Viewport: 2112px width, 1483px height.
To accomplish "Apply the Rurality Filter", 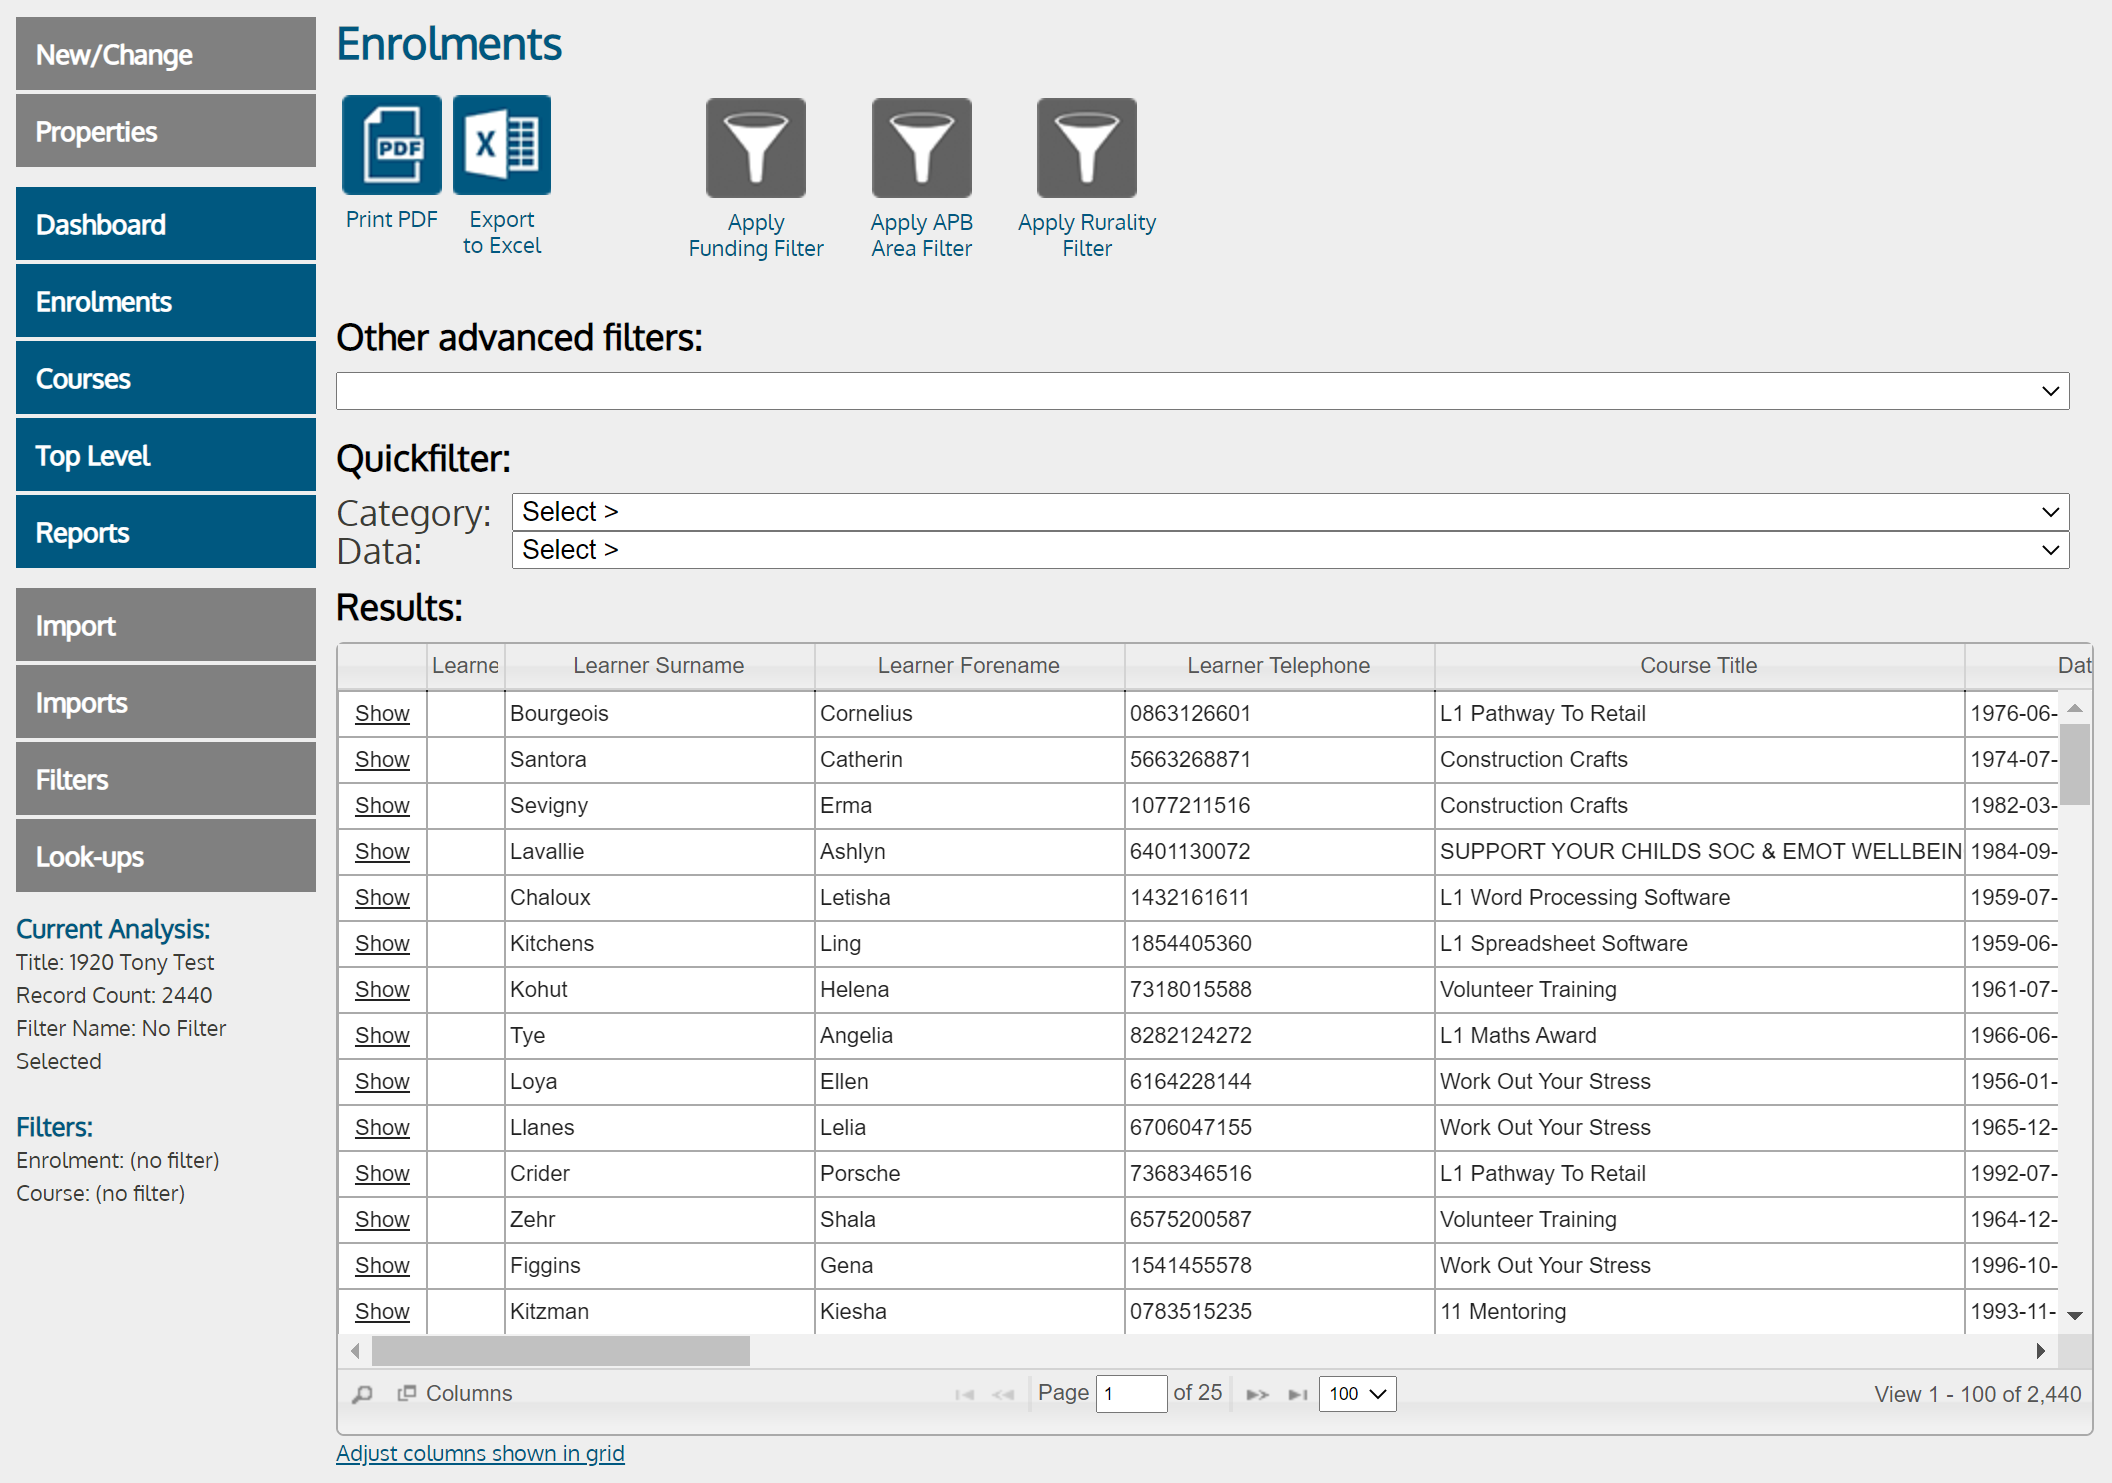I will pyautogui.click(x=1086, y=148).
